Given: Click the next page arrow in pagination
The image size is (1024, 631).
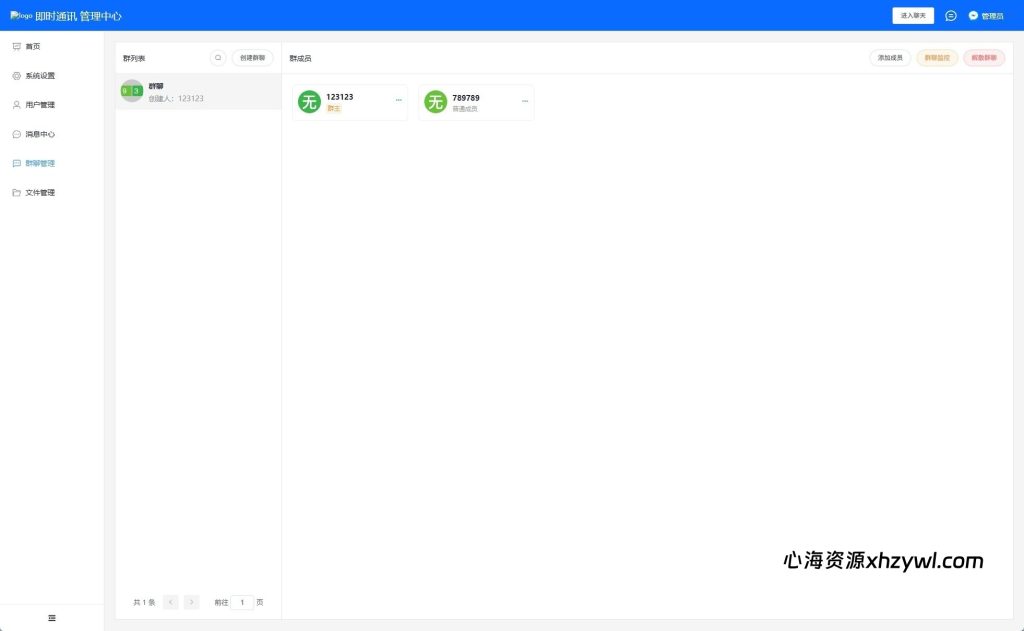Looking at the screenshot, I should point(191,602).
